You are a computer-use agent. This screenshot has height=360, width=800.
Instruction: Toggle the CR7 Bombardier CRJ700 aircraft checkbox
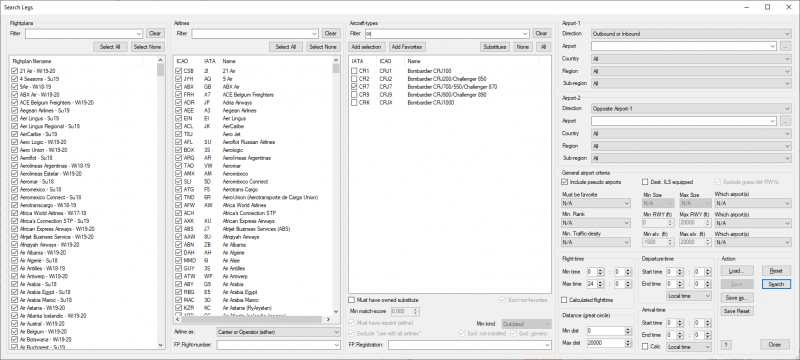pyautogui.click(x=354, y=87)
